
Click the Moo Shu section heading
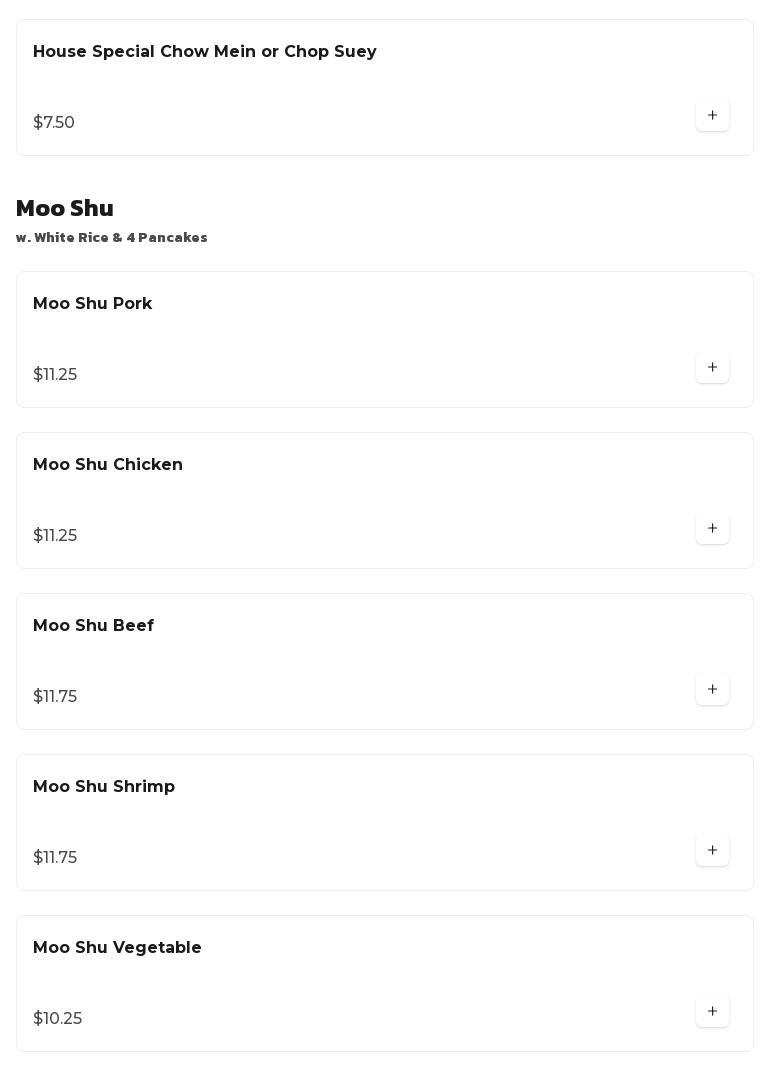tap(64, 208)
